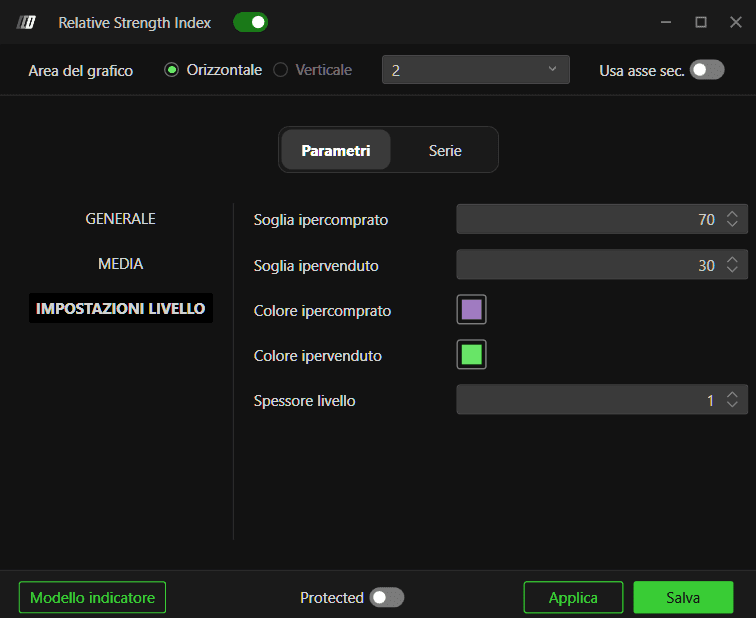Click the Salva button
The image size is (756, 618).
(683, 597)
